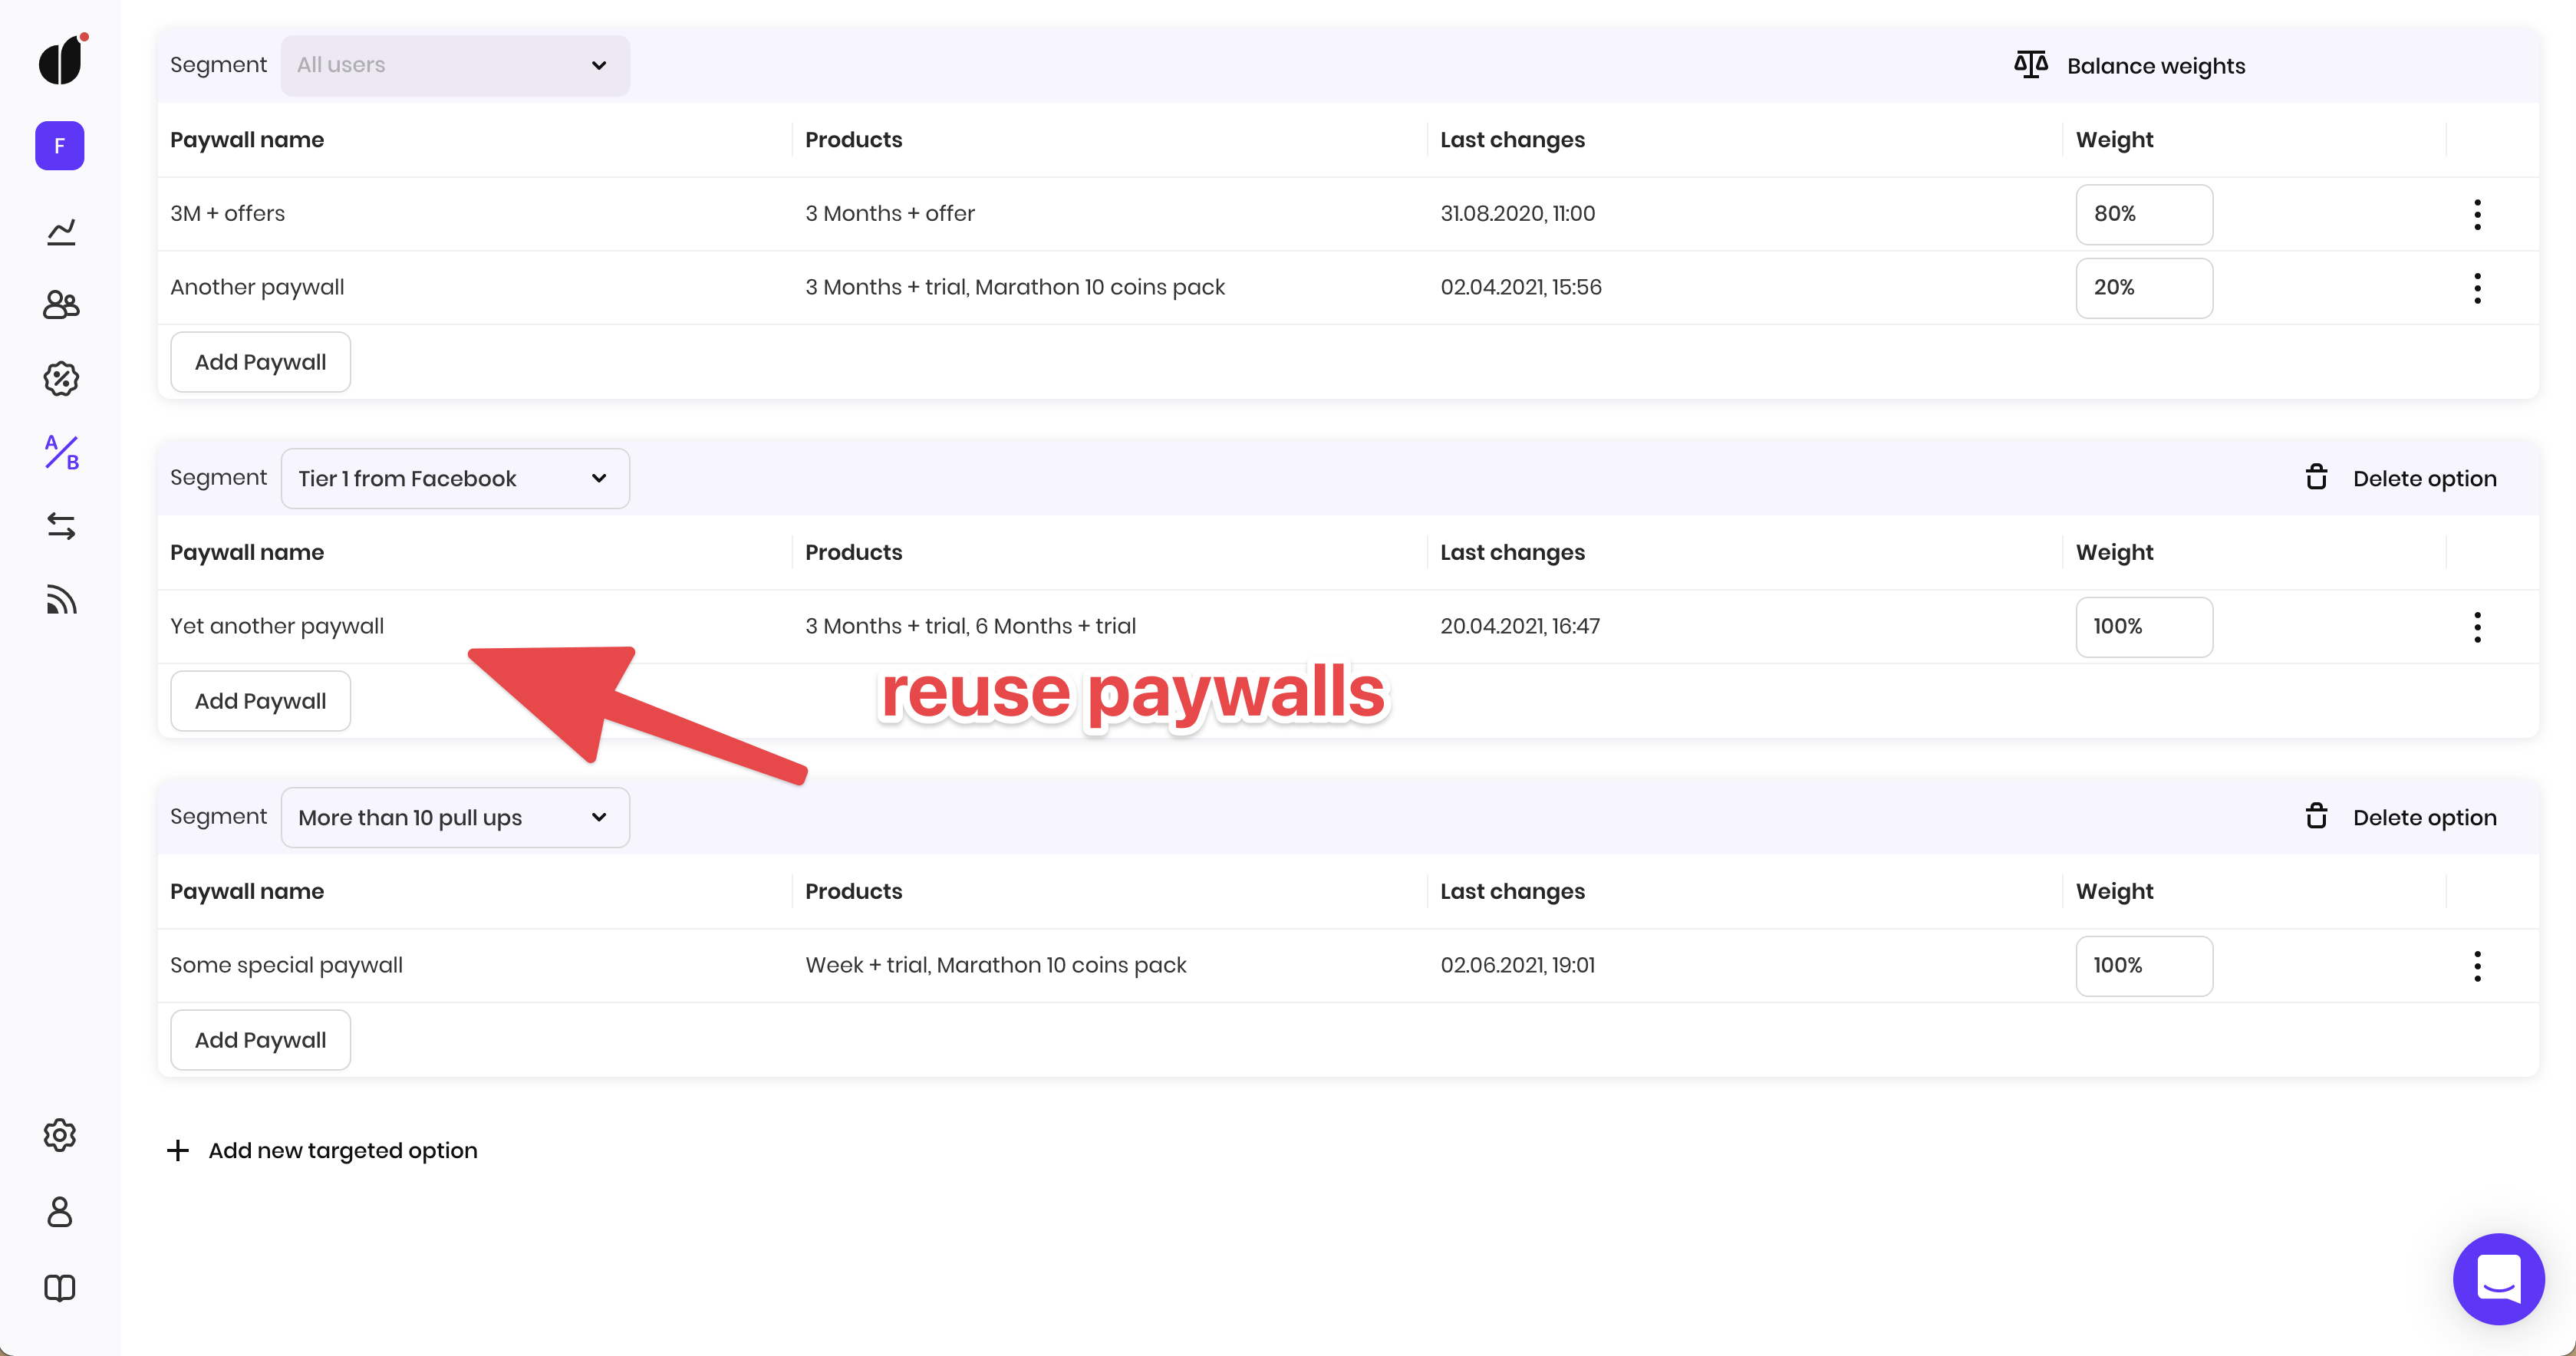
Task: Open user profile icon at bottom sidebar
Action: click(60, 1211)
